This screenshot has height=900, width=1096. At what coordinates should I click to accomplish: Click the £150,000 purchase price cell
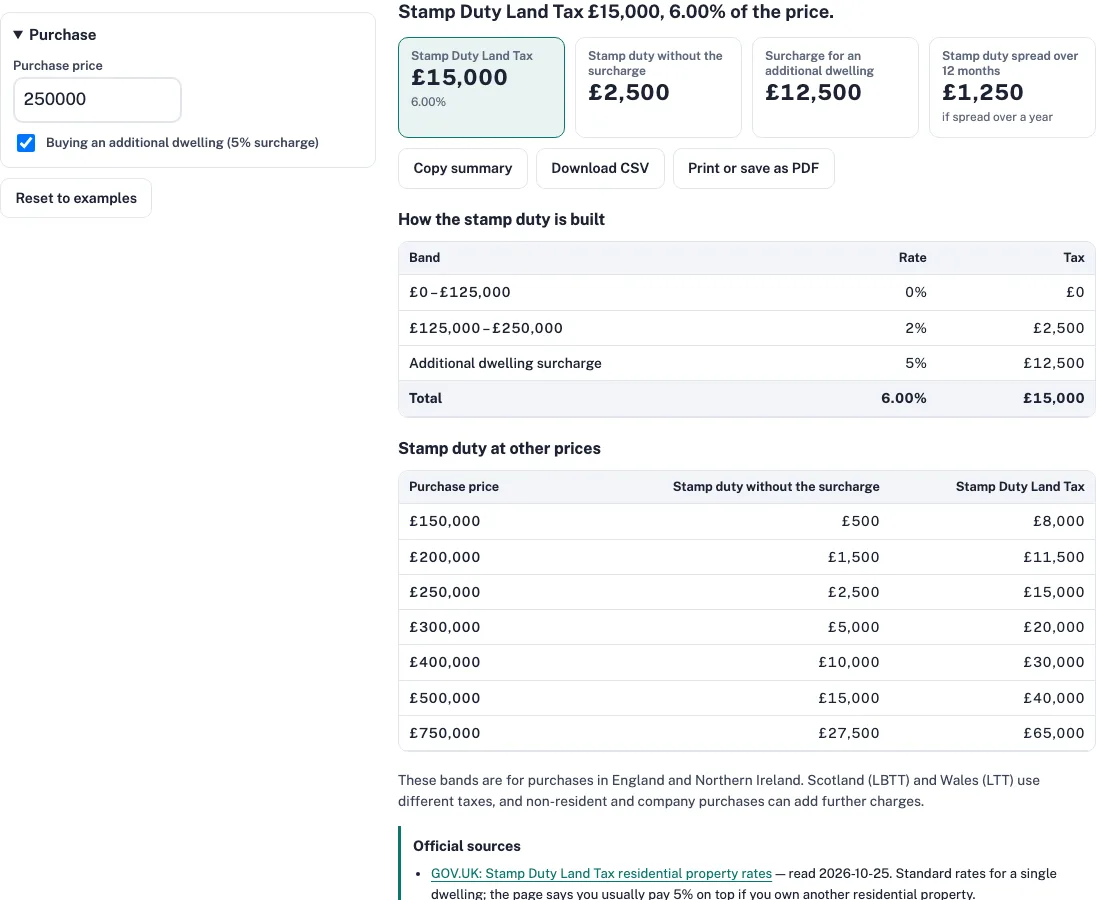(x=445, y=521)
